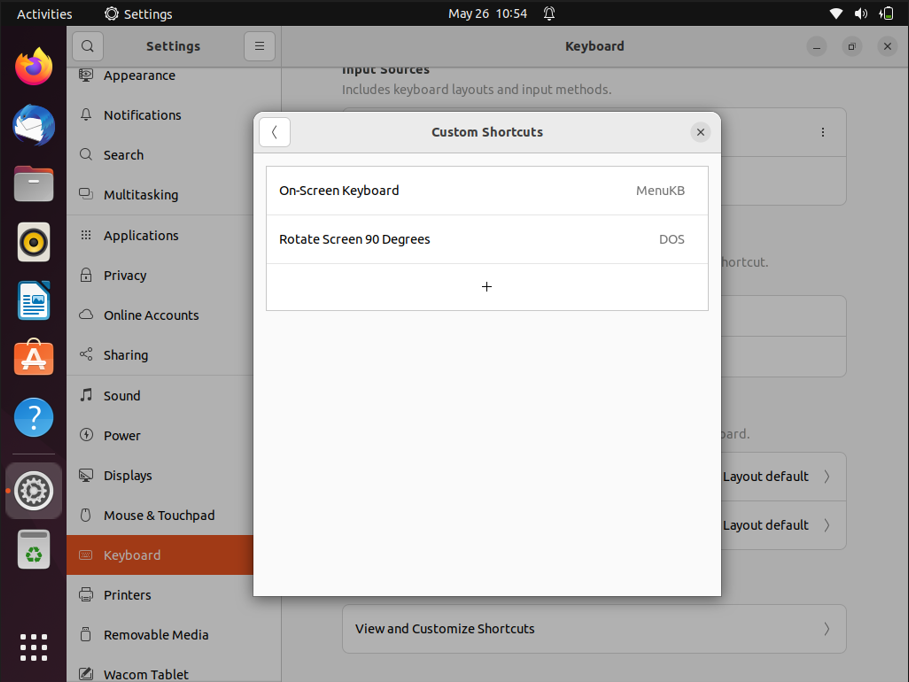The height and width of the screenshot is (682, 909).
Task: Select Mouse & Touchpad in the sidebar
Action: click(159, 516)
